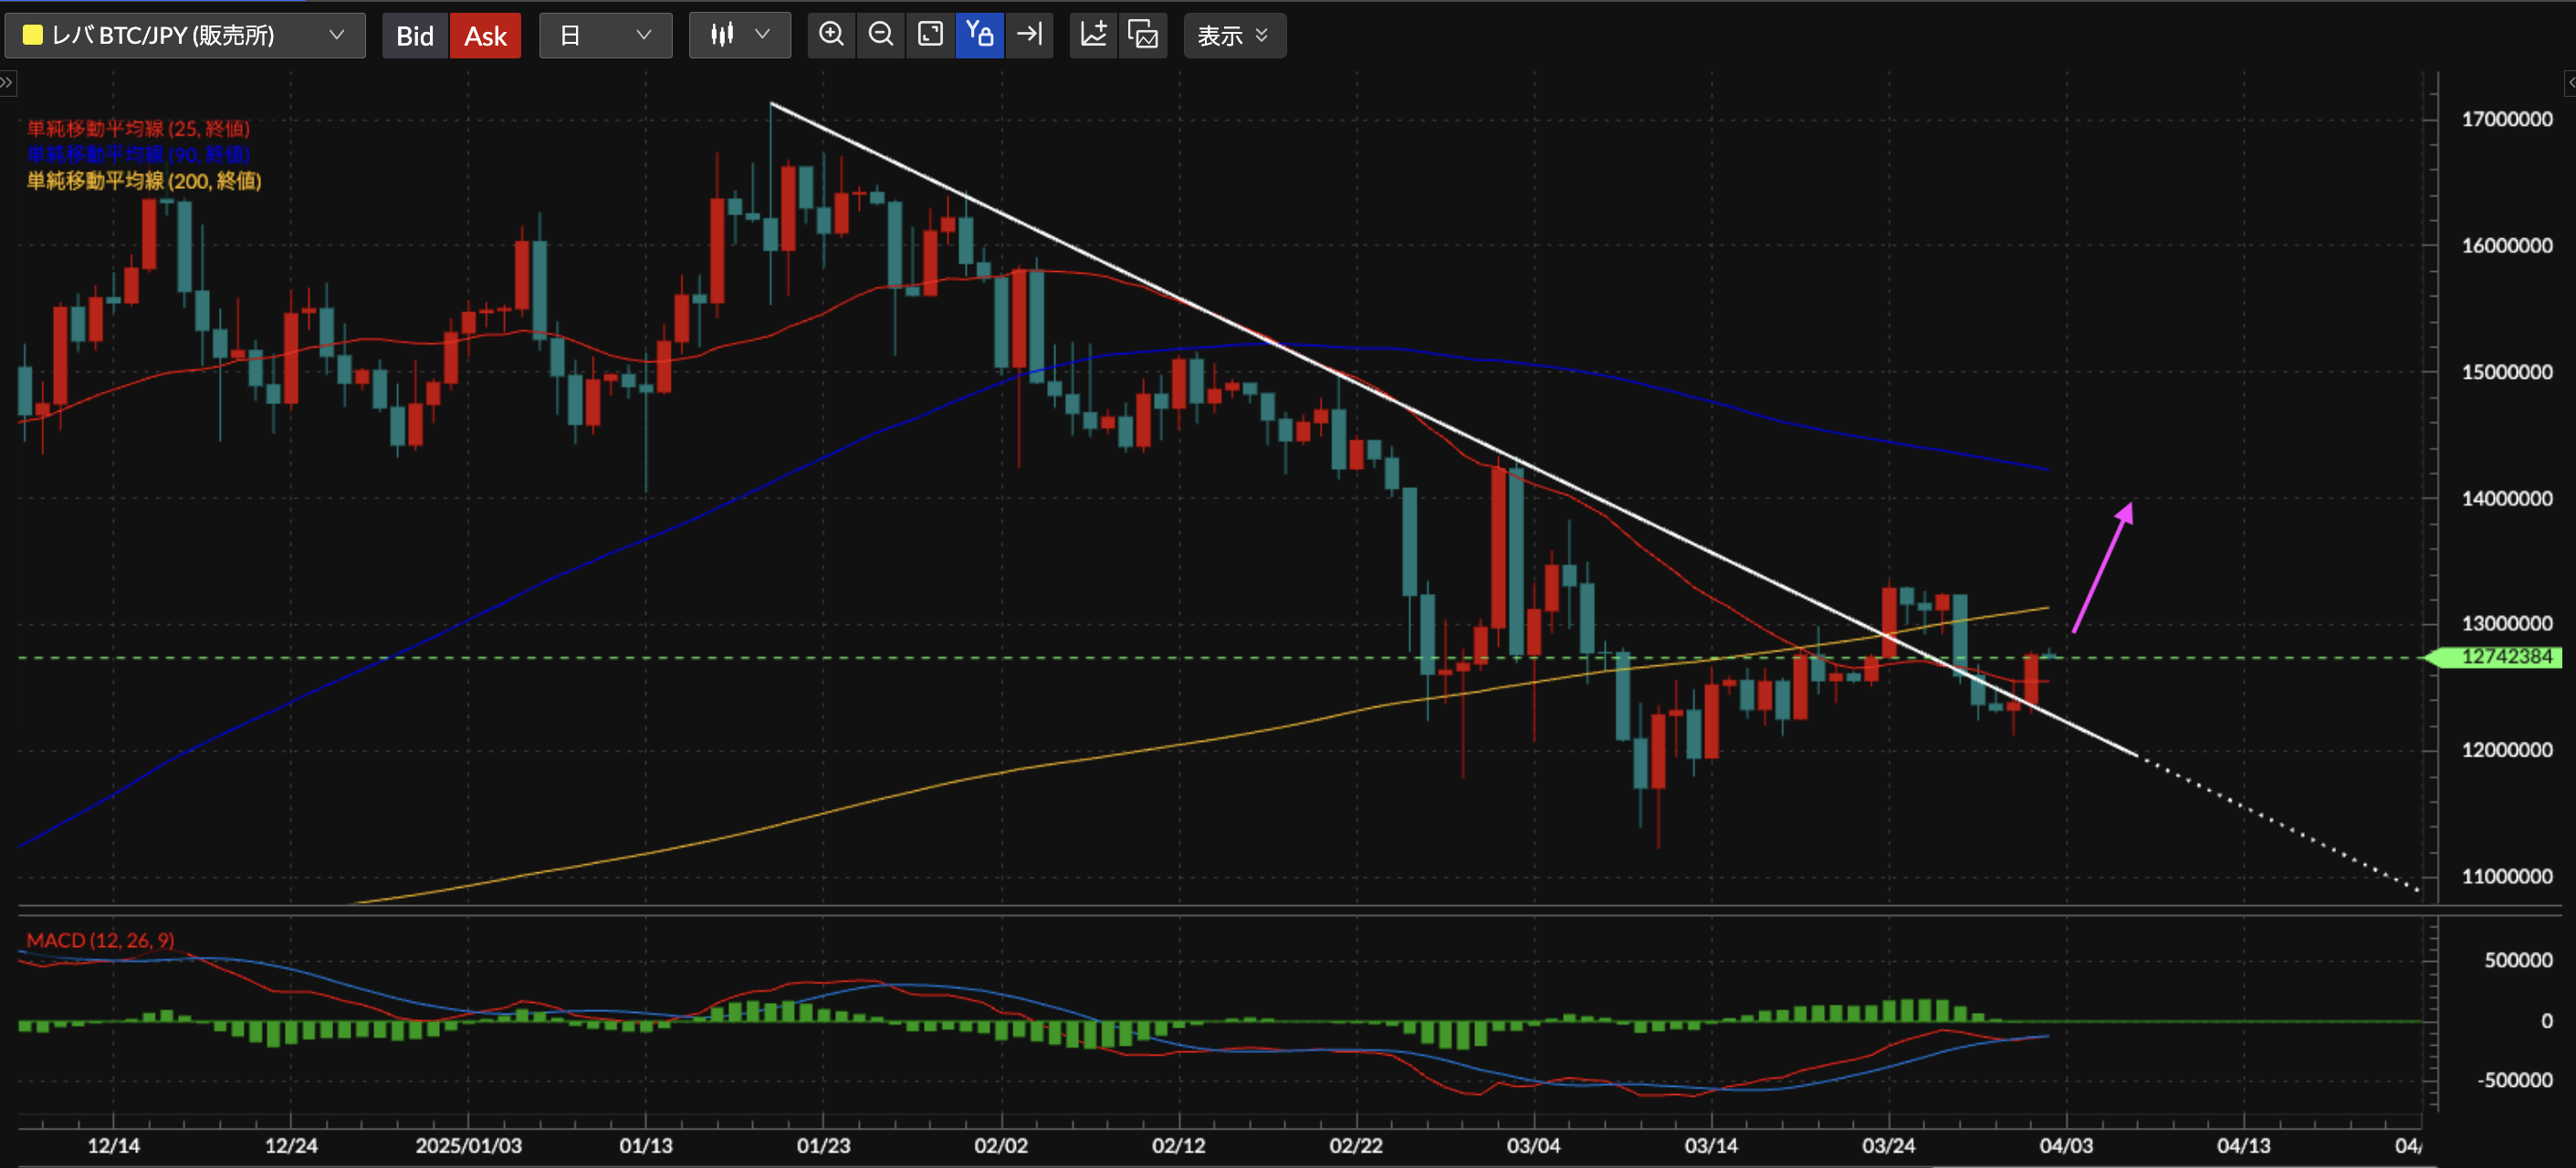Open the 日 timeframe dropdown
2576x1168 pixels.
coord(605,35)
